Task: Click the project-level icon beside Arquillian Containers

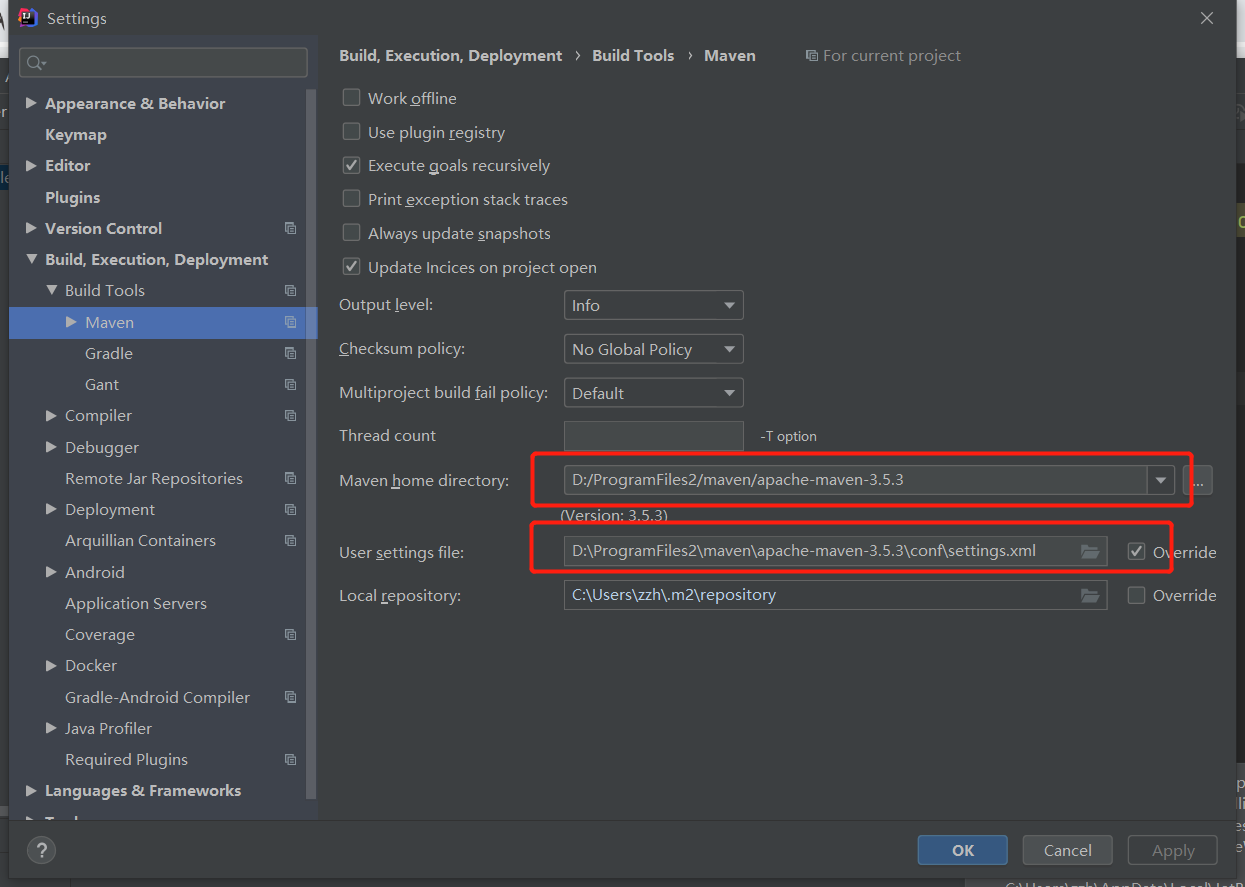Action: click(x=290, y=540)
